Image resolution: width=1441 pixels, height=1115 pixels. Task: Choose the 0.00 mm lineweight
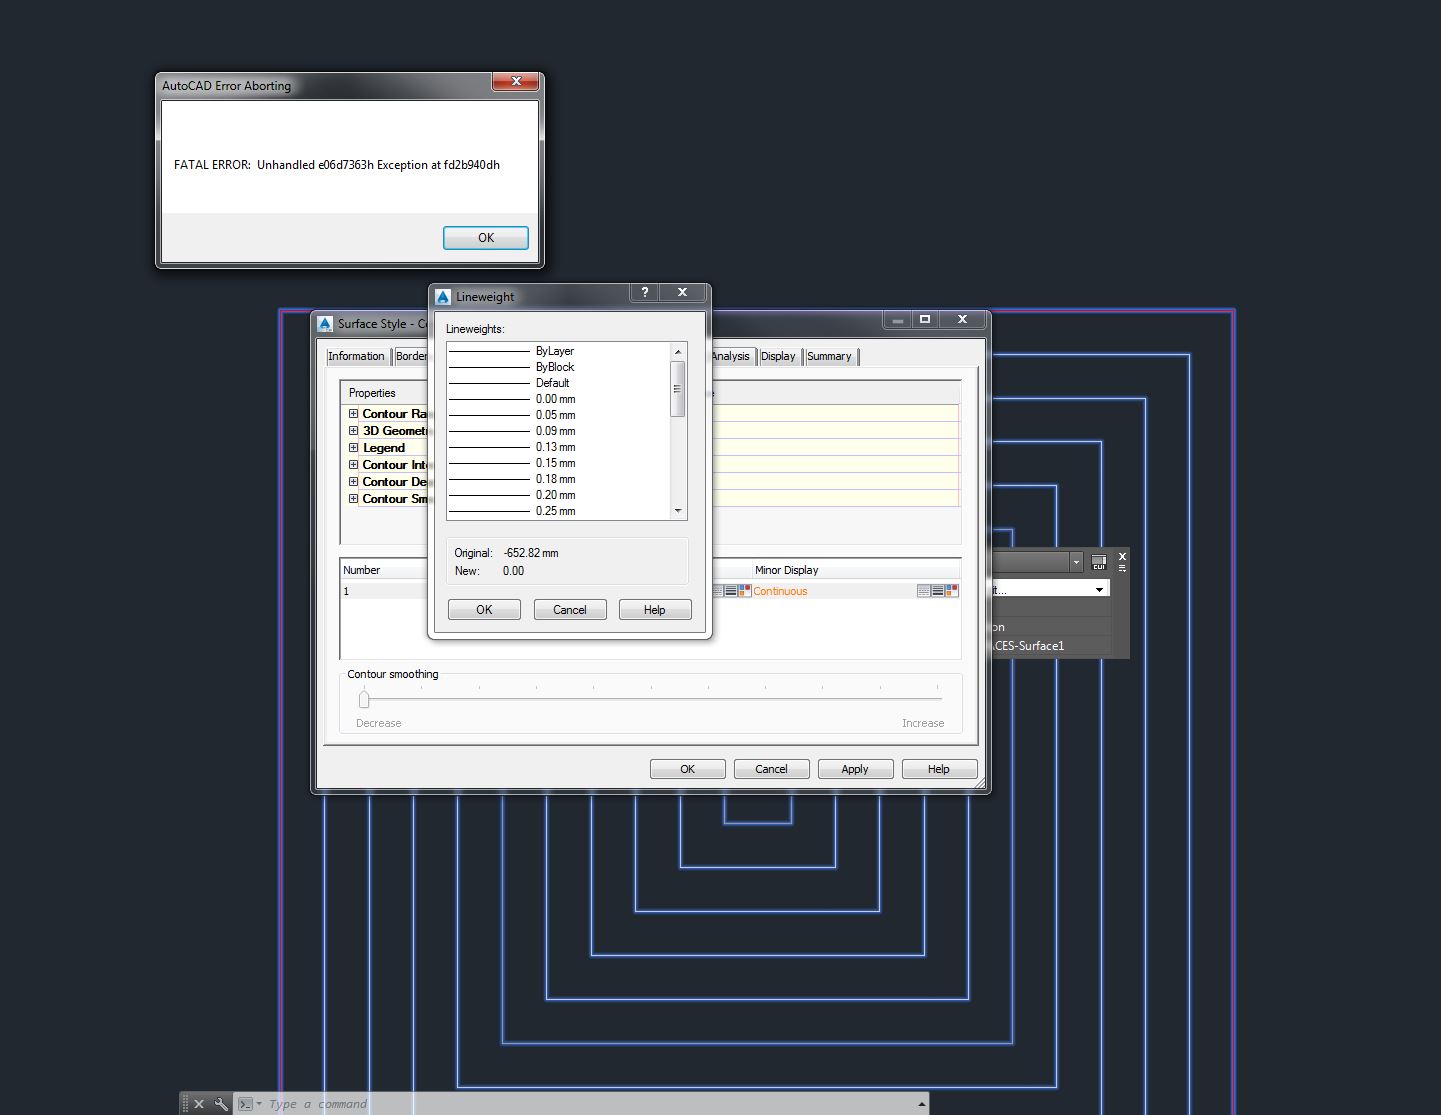559,399
